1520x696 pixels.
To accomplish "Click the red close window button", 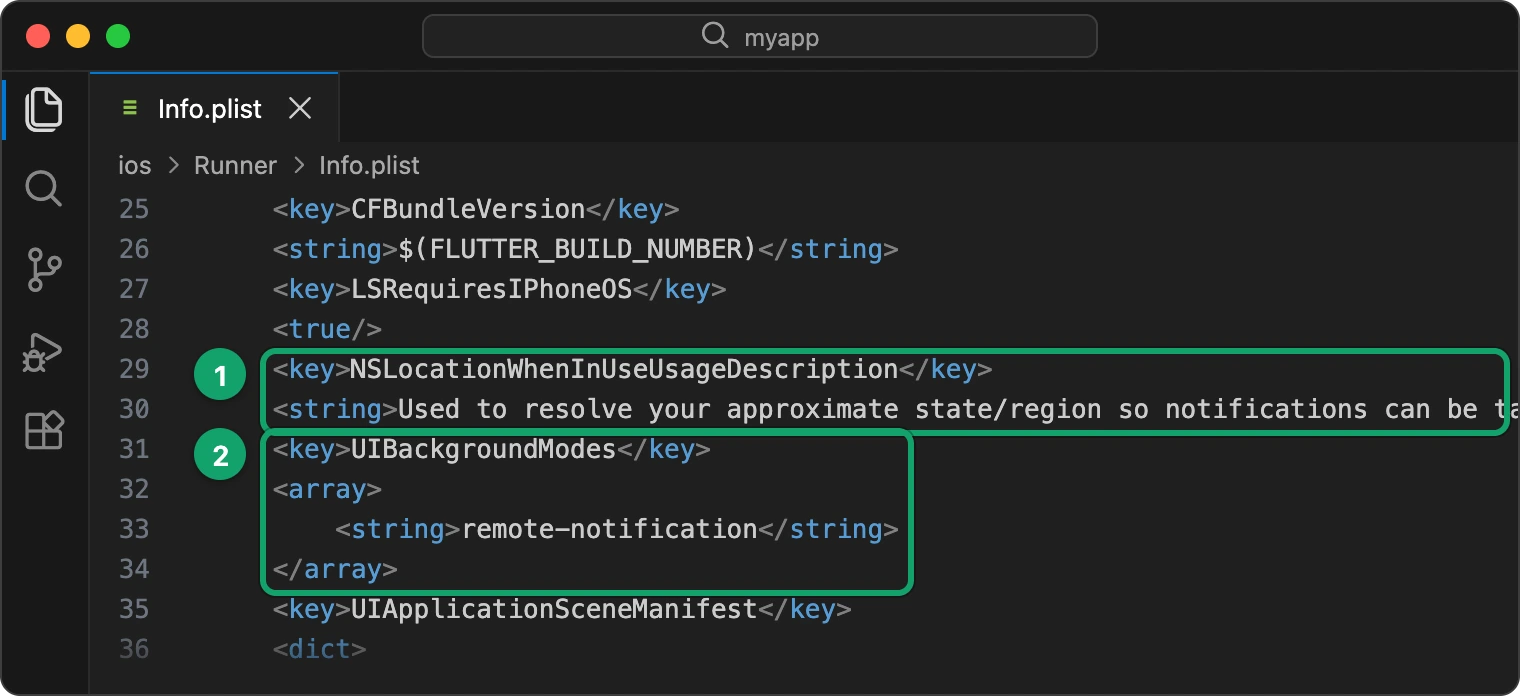I will 38,37.
